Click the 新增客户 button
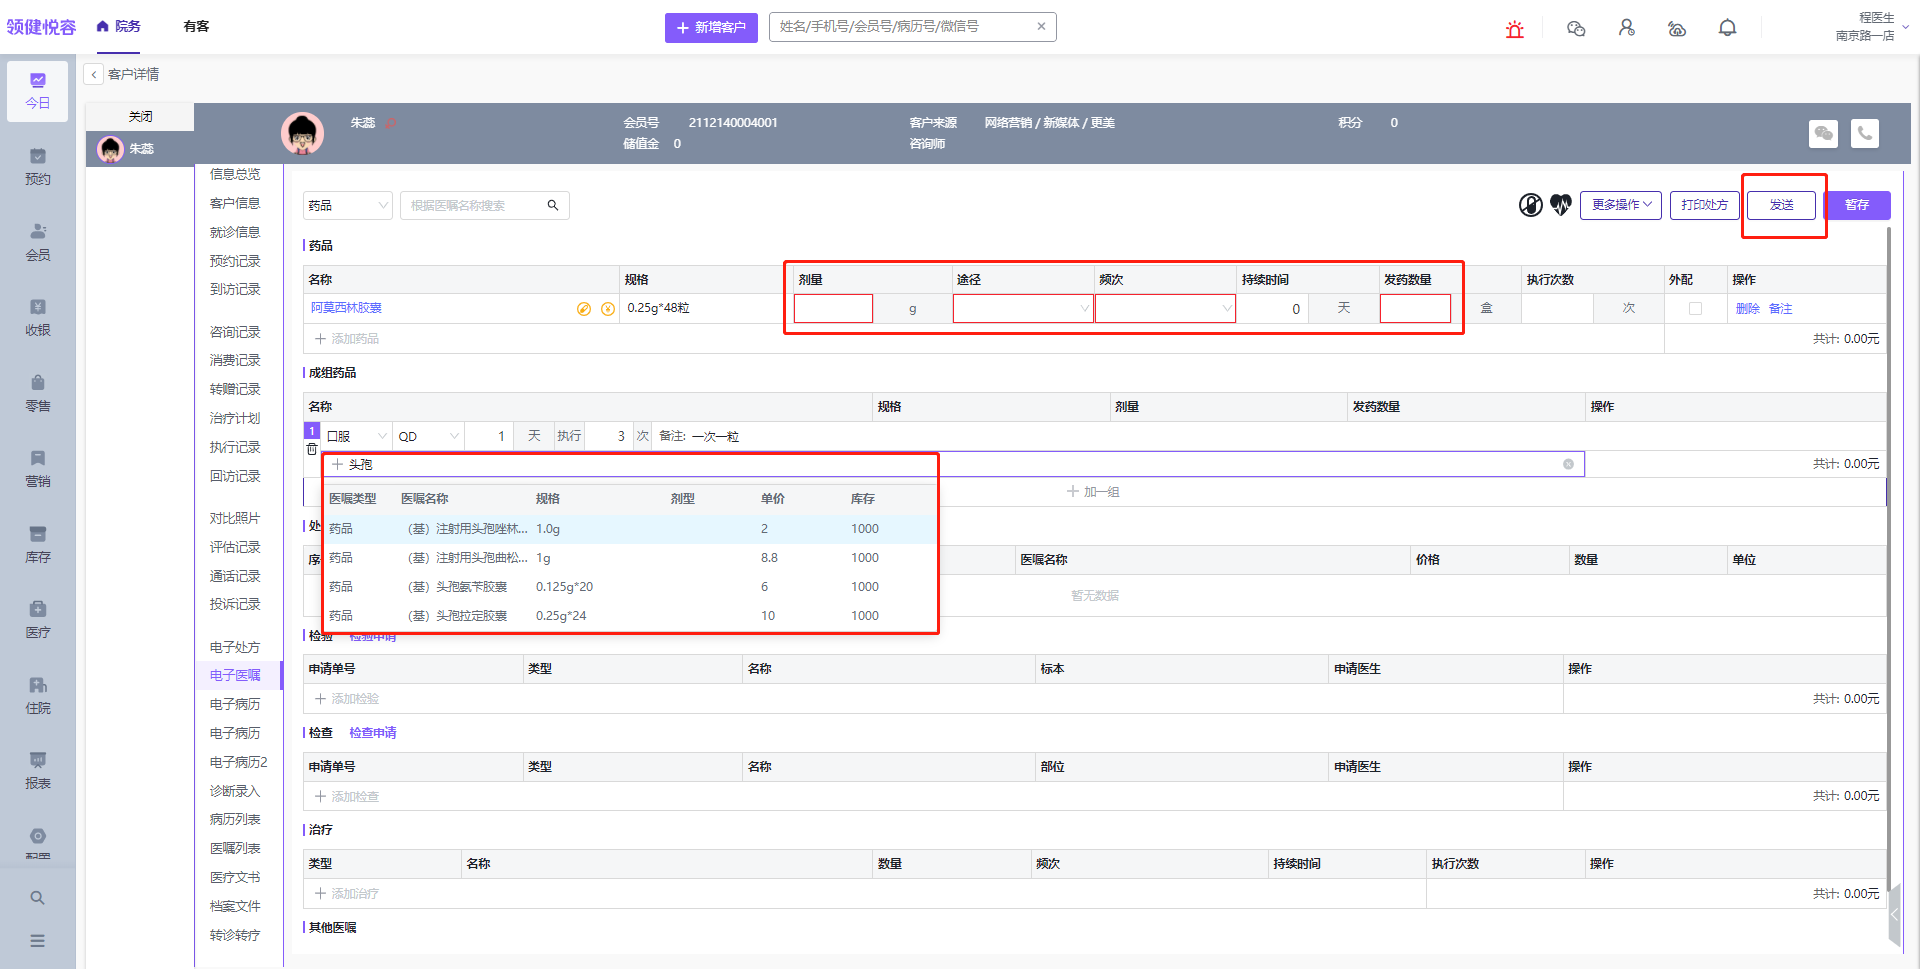This screenshot has height=969, width=1920. tap(711, 27)
